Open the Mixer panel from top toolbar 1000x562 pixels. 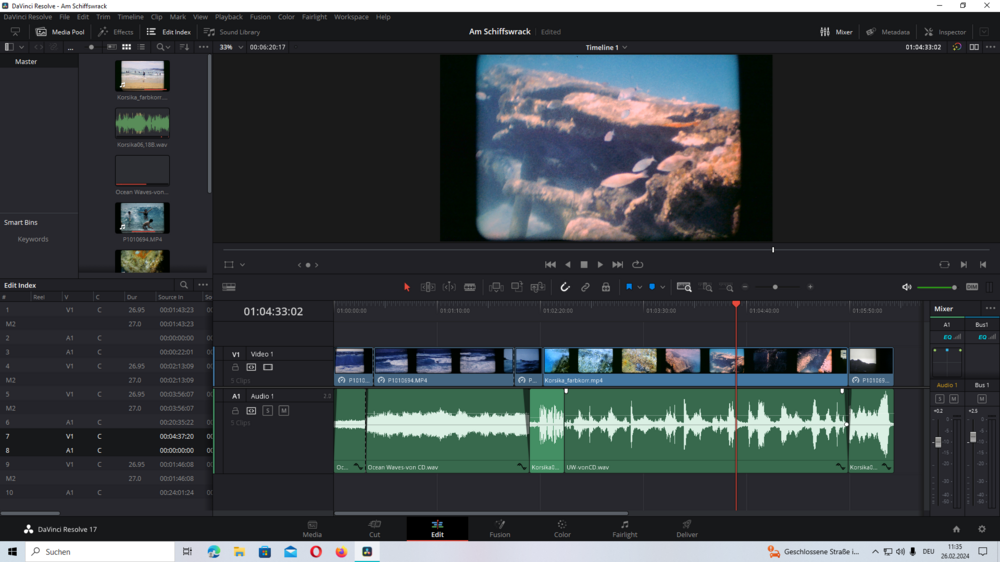pos(836,32)
